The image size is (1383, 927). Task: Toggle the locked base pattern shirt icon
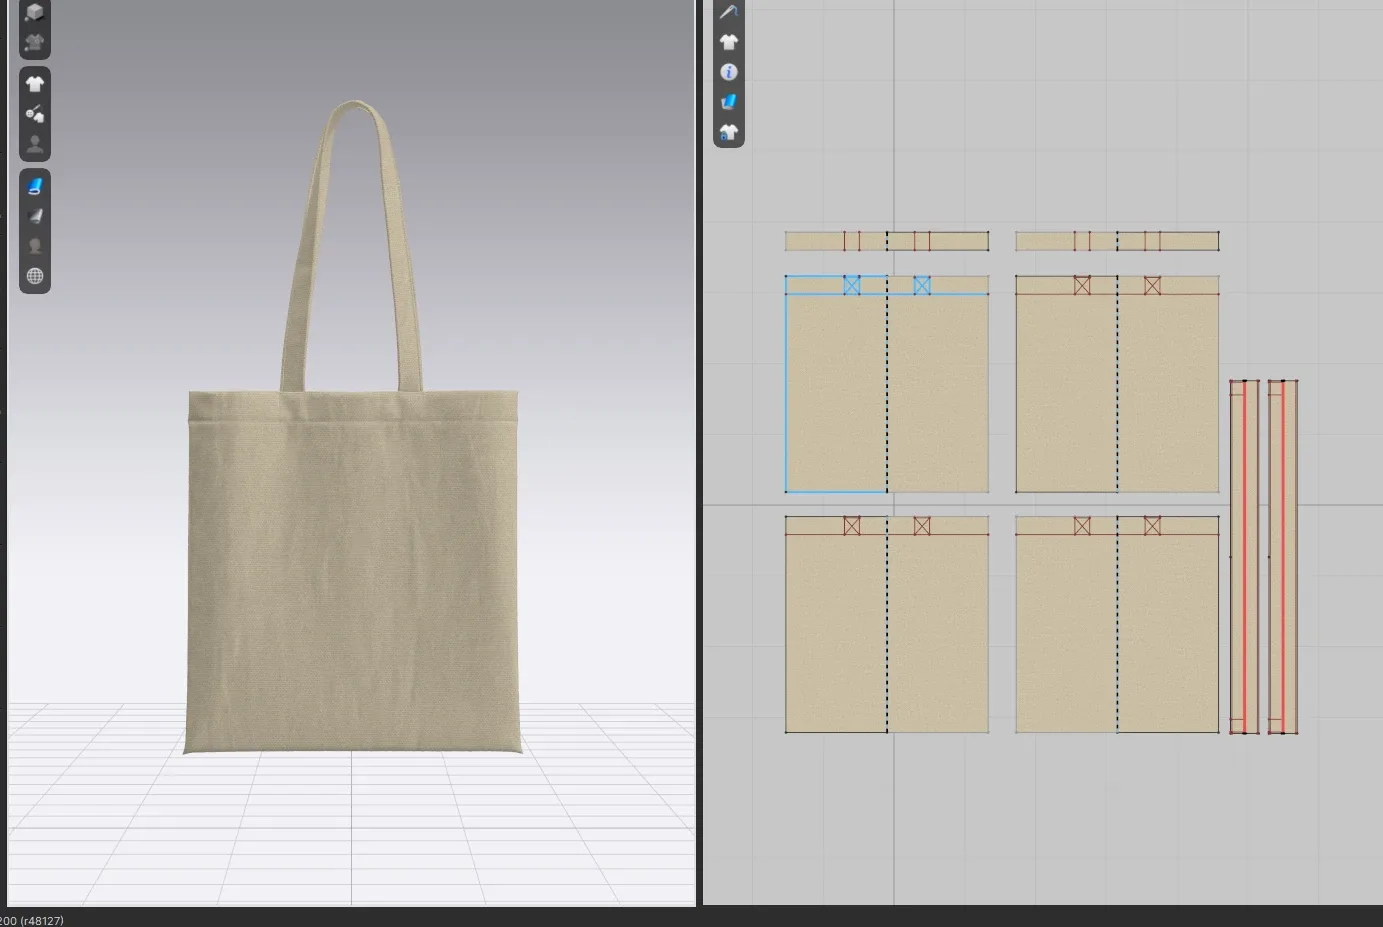[729, 131]
